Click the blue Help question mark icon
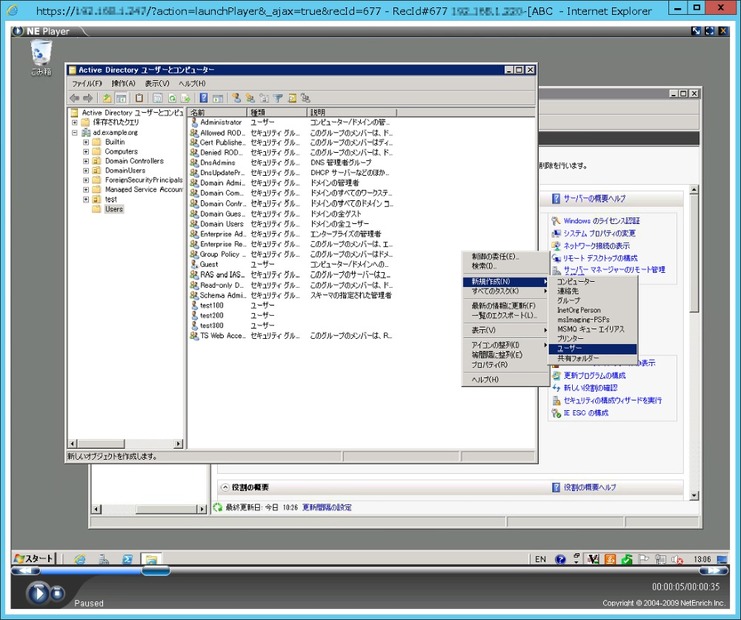Screen dimensions: 741x620 click(x=204, y=98)
